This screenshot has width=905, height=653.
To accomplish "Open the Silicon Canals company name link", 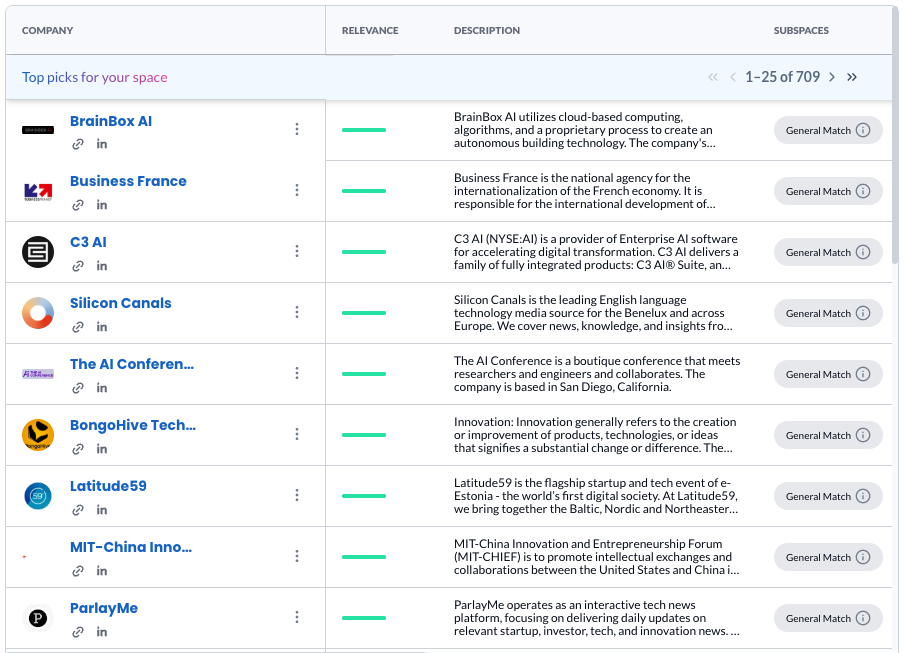I will 121,303.
